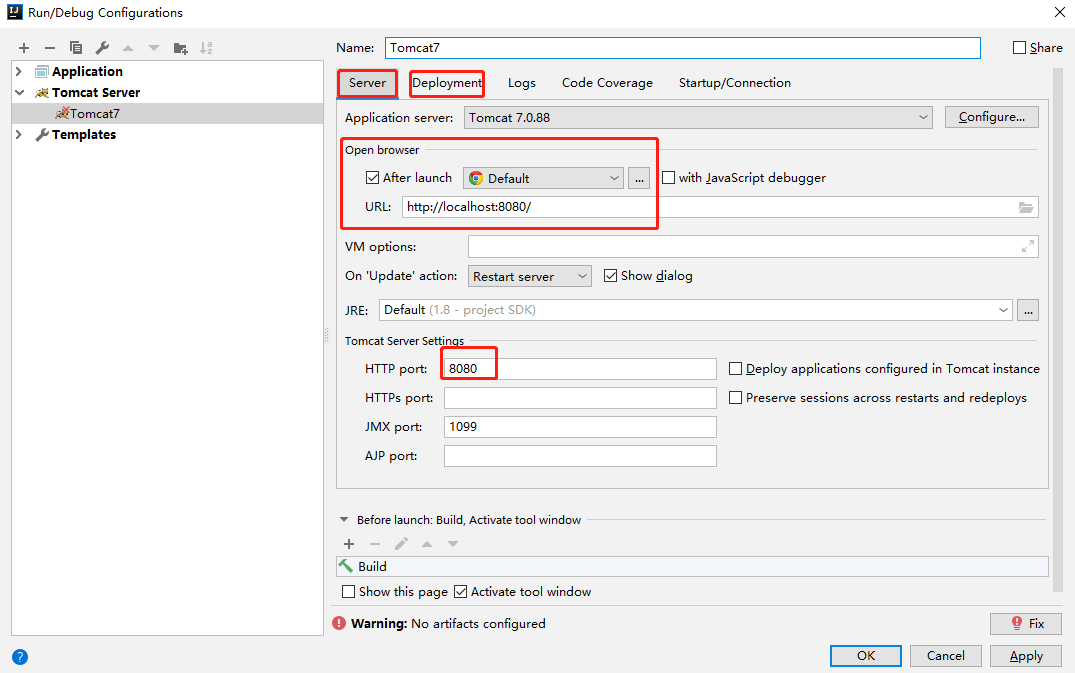The height and width of the screenshot is (673, 1075).
Task: Open edit templates with the wrench icon
Action: pyautogui.click(x=101, y=47)
